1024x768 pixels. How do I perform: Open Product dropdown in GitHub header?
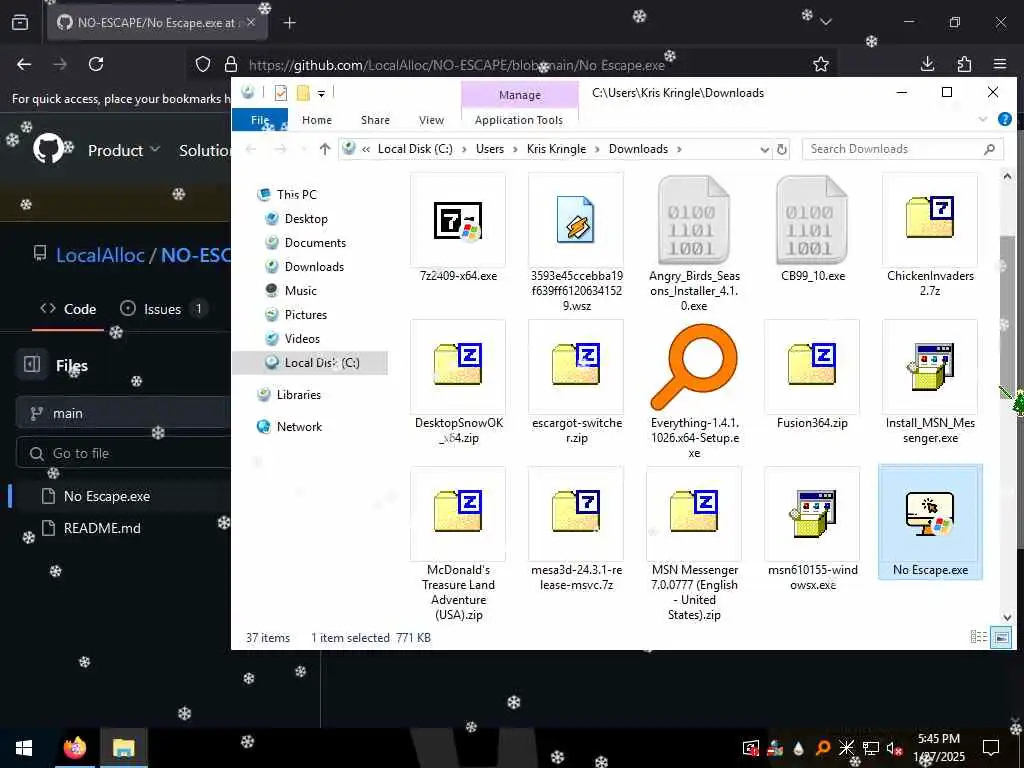point(124,150)
